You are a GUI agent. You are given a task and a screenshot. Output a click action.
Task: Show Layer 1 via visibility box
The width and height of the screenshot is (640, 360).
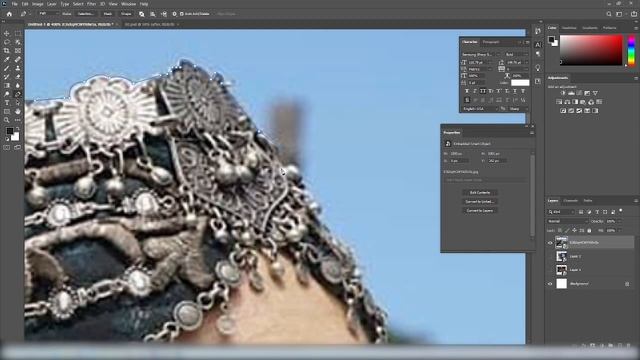(x=550, y=270)
